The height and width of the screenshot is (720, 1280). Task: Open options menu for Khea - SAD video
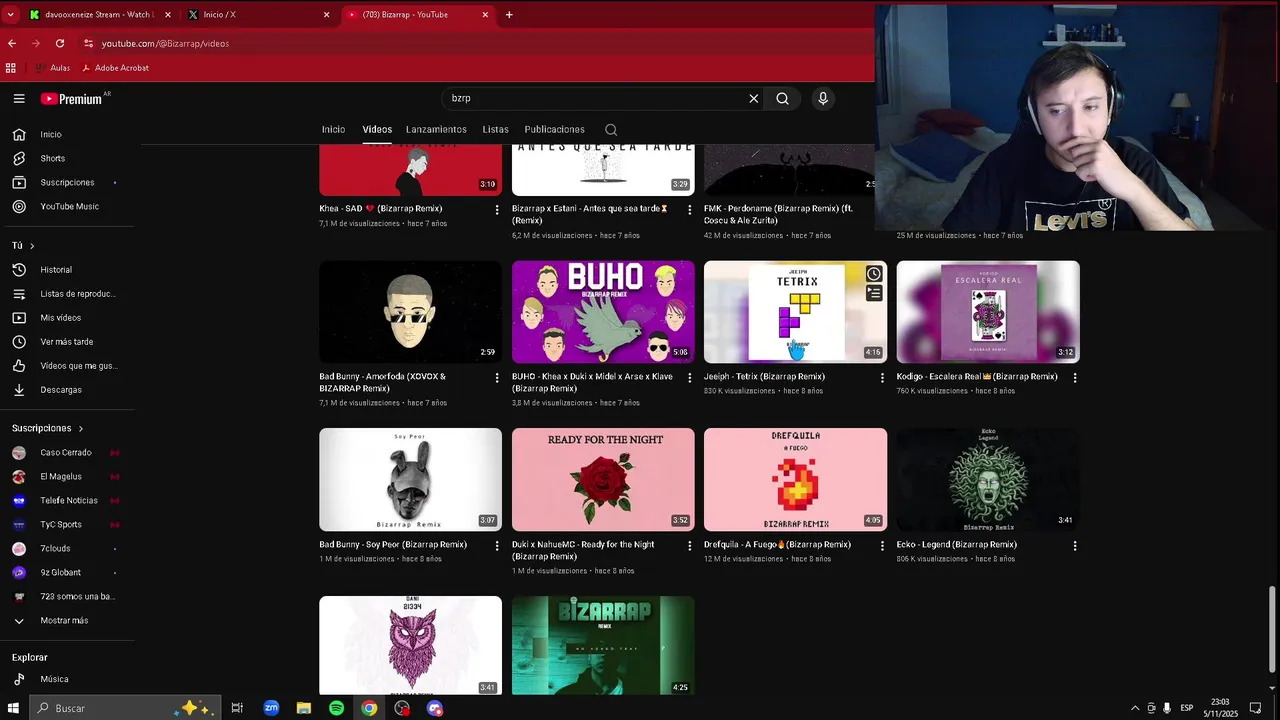[497, 209]
